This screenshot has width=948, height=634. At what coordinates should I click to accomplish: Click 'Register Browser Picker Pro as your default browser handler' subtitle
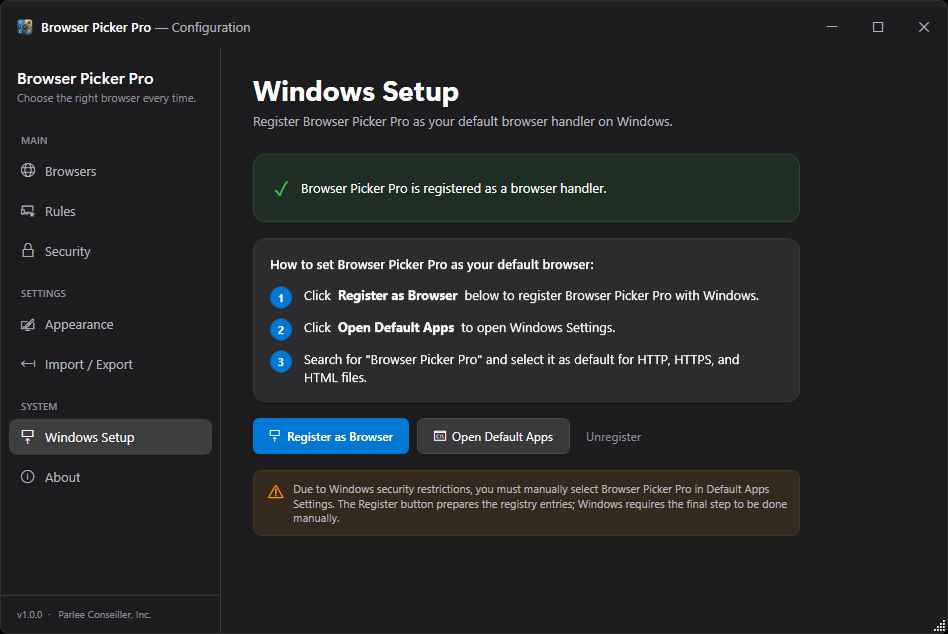pyautogui.click(x=463, y=121)
